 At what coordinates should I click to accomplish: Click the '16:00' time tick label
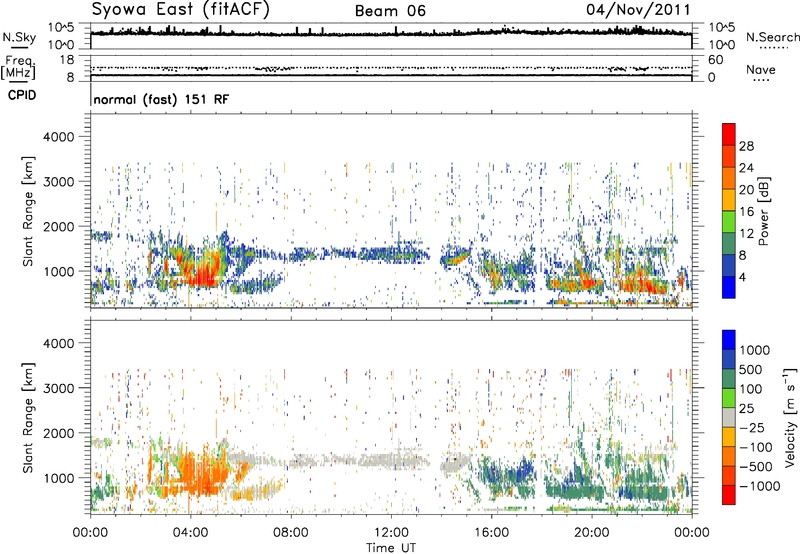(x=491, y=533)
